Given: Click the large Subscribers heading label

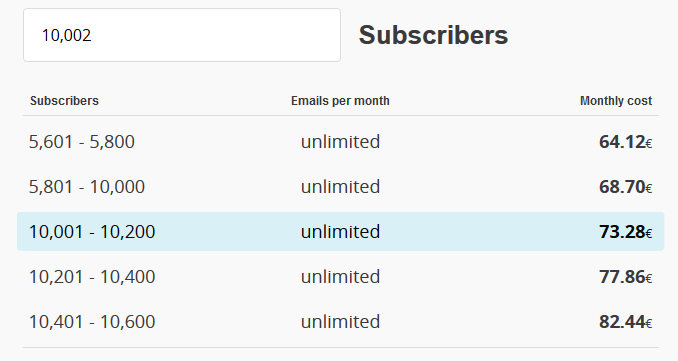Looking at the screenshot, I should pos(433,35).
